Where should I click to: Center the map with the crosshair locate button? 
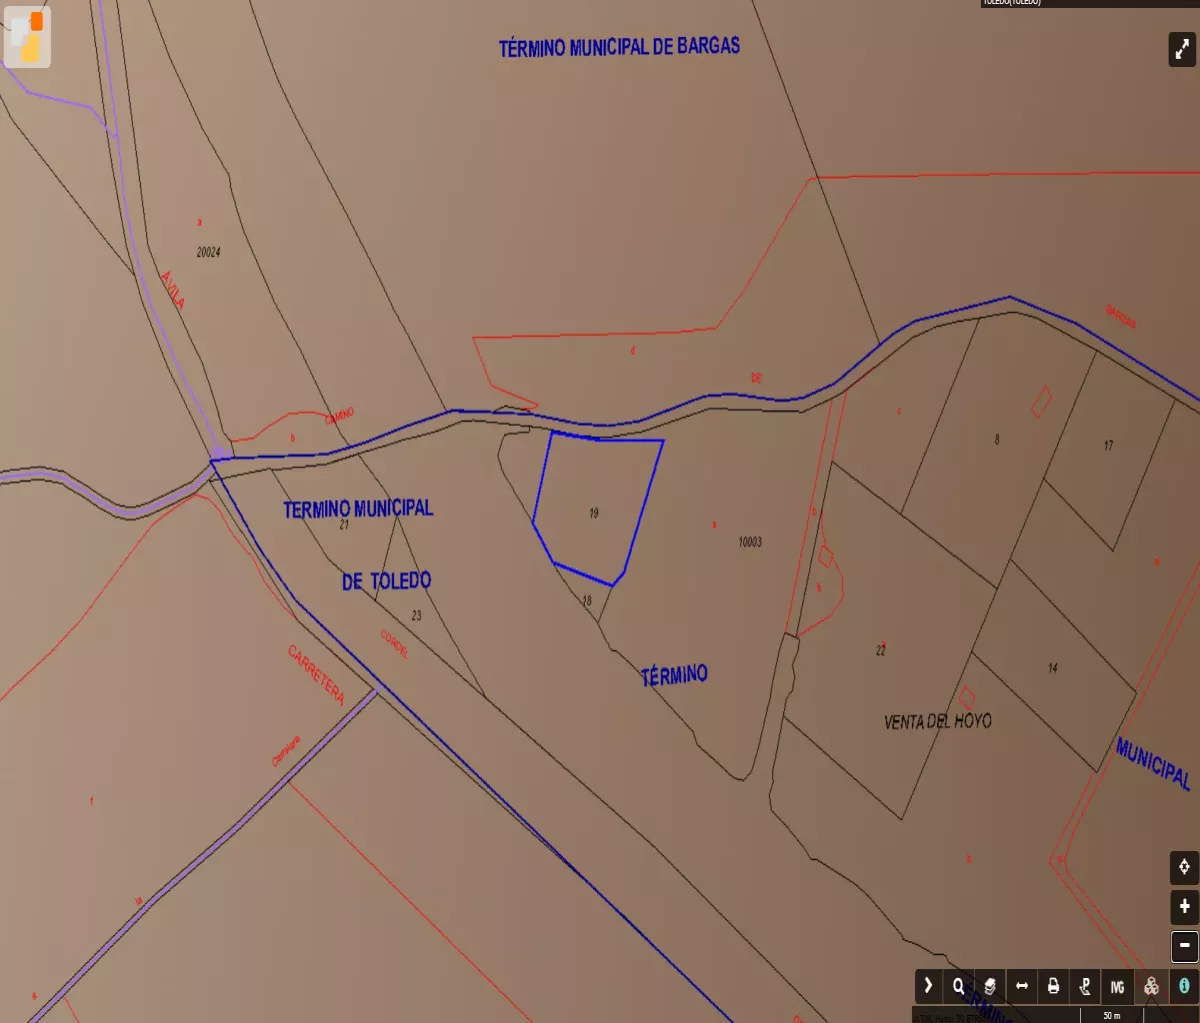pyautogui.click(x=1184, y=867)
